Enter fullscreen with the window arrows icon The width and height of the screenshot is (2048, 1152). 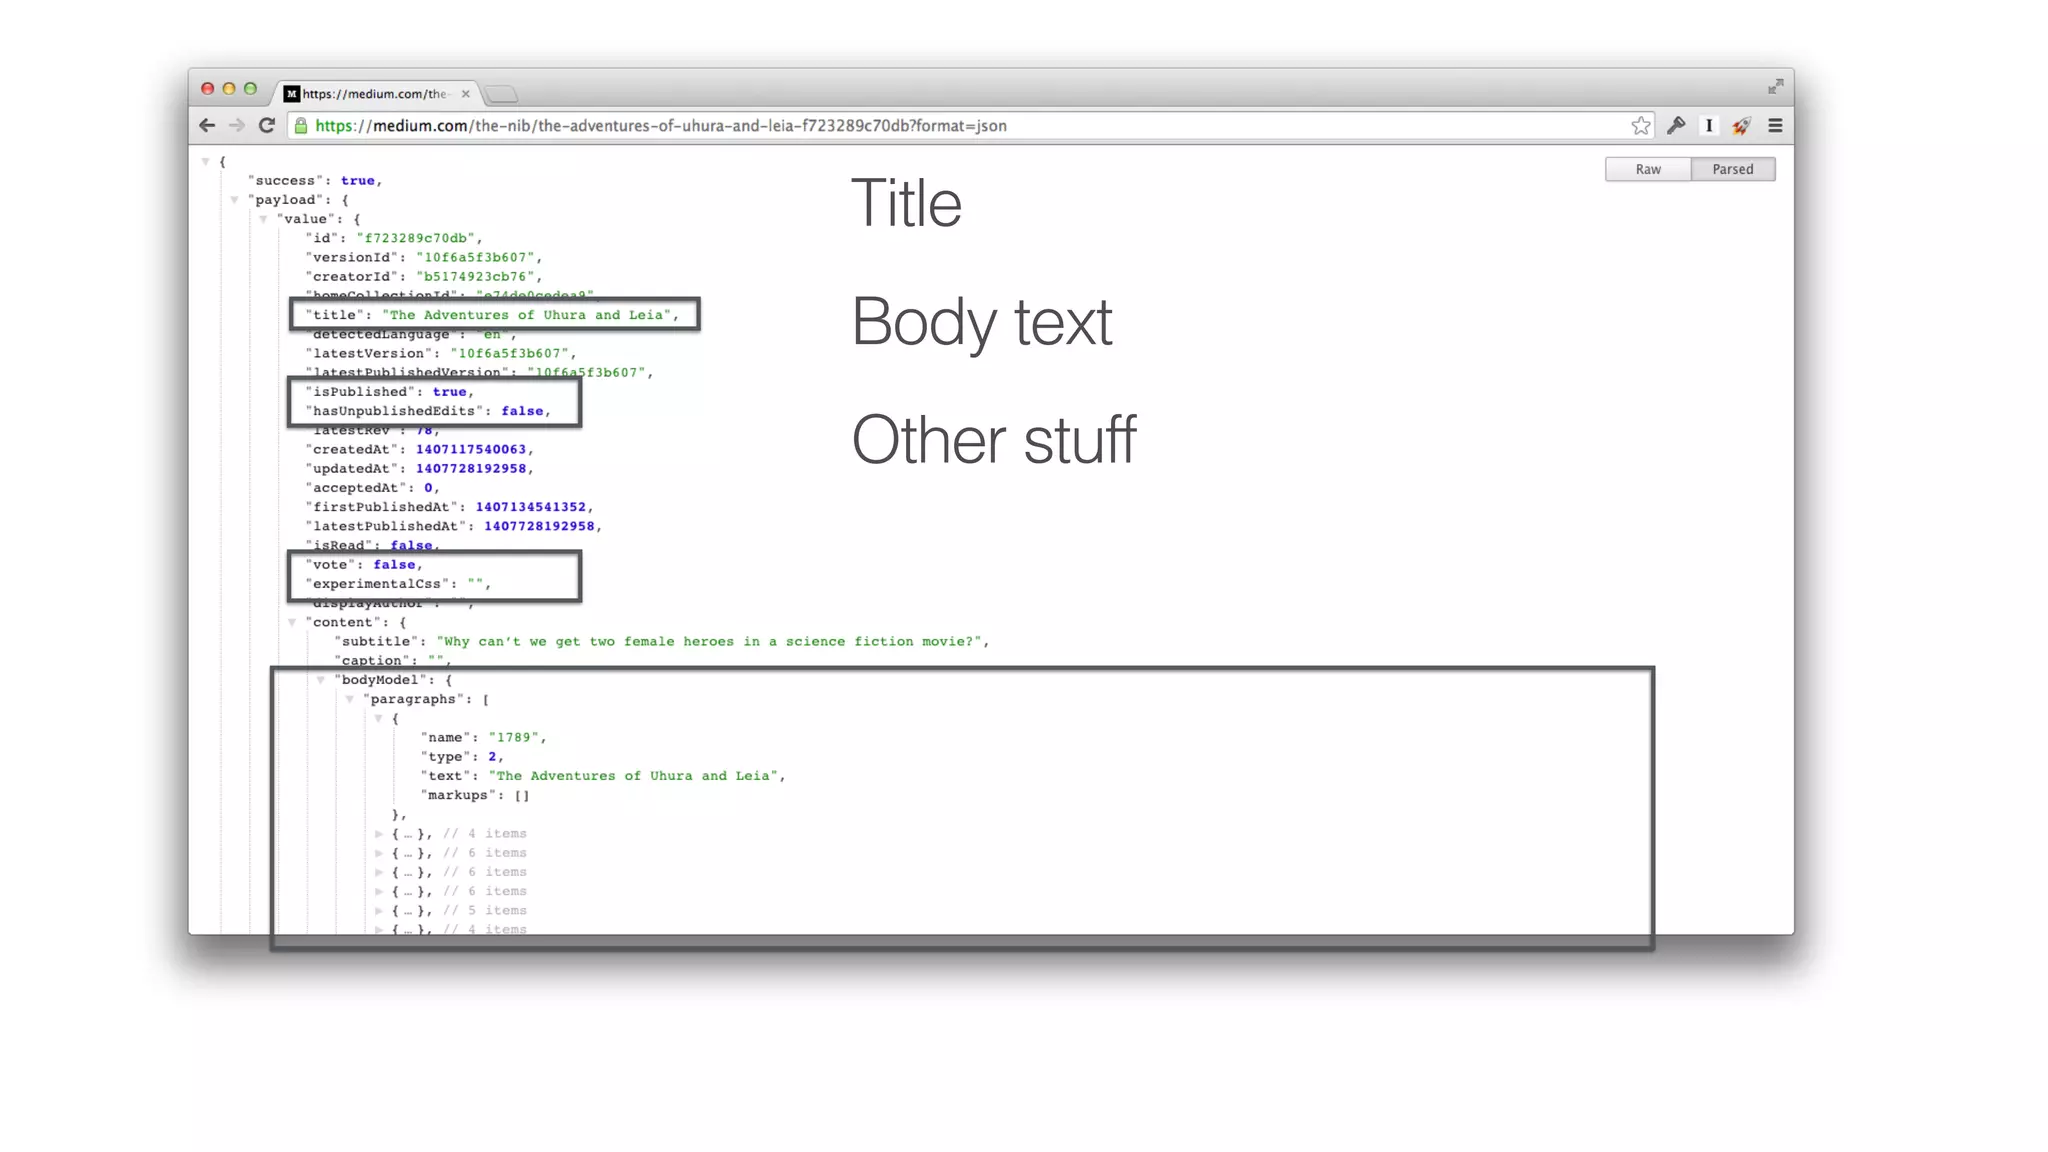coord(1775,87)
